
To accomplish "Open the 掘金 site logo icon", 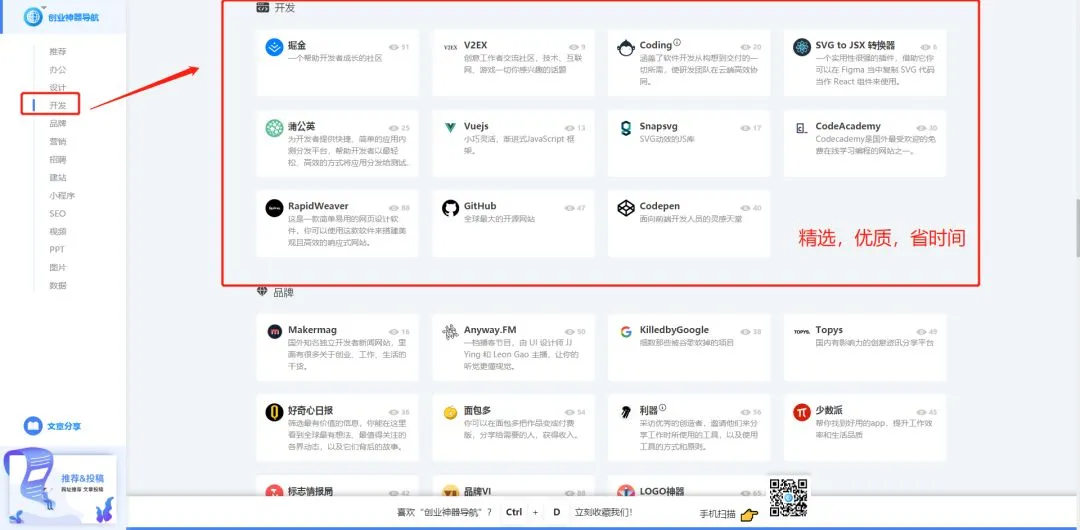I will (274, 48).
